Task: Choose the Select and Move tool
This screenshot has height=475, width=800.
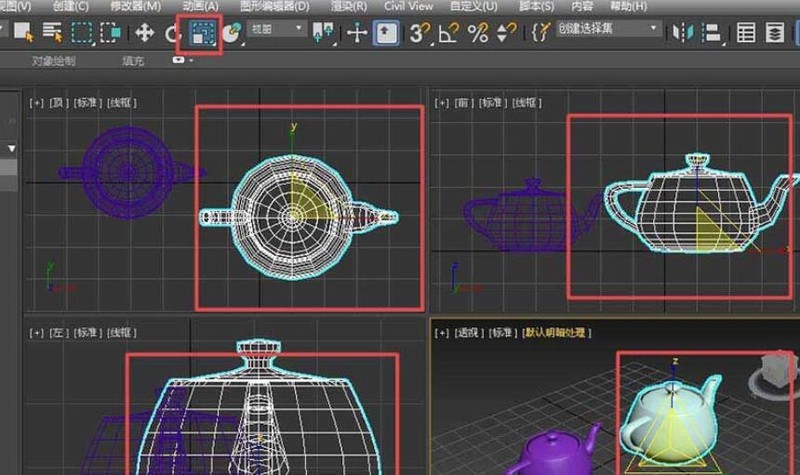Action: [x=144, y=33]
